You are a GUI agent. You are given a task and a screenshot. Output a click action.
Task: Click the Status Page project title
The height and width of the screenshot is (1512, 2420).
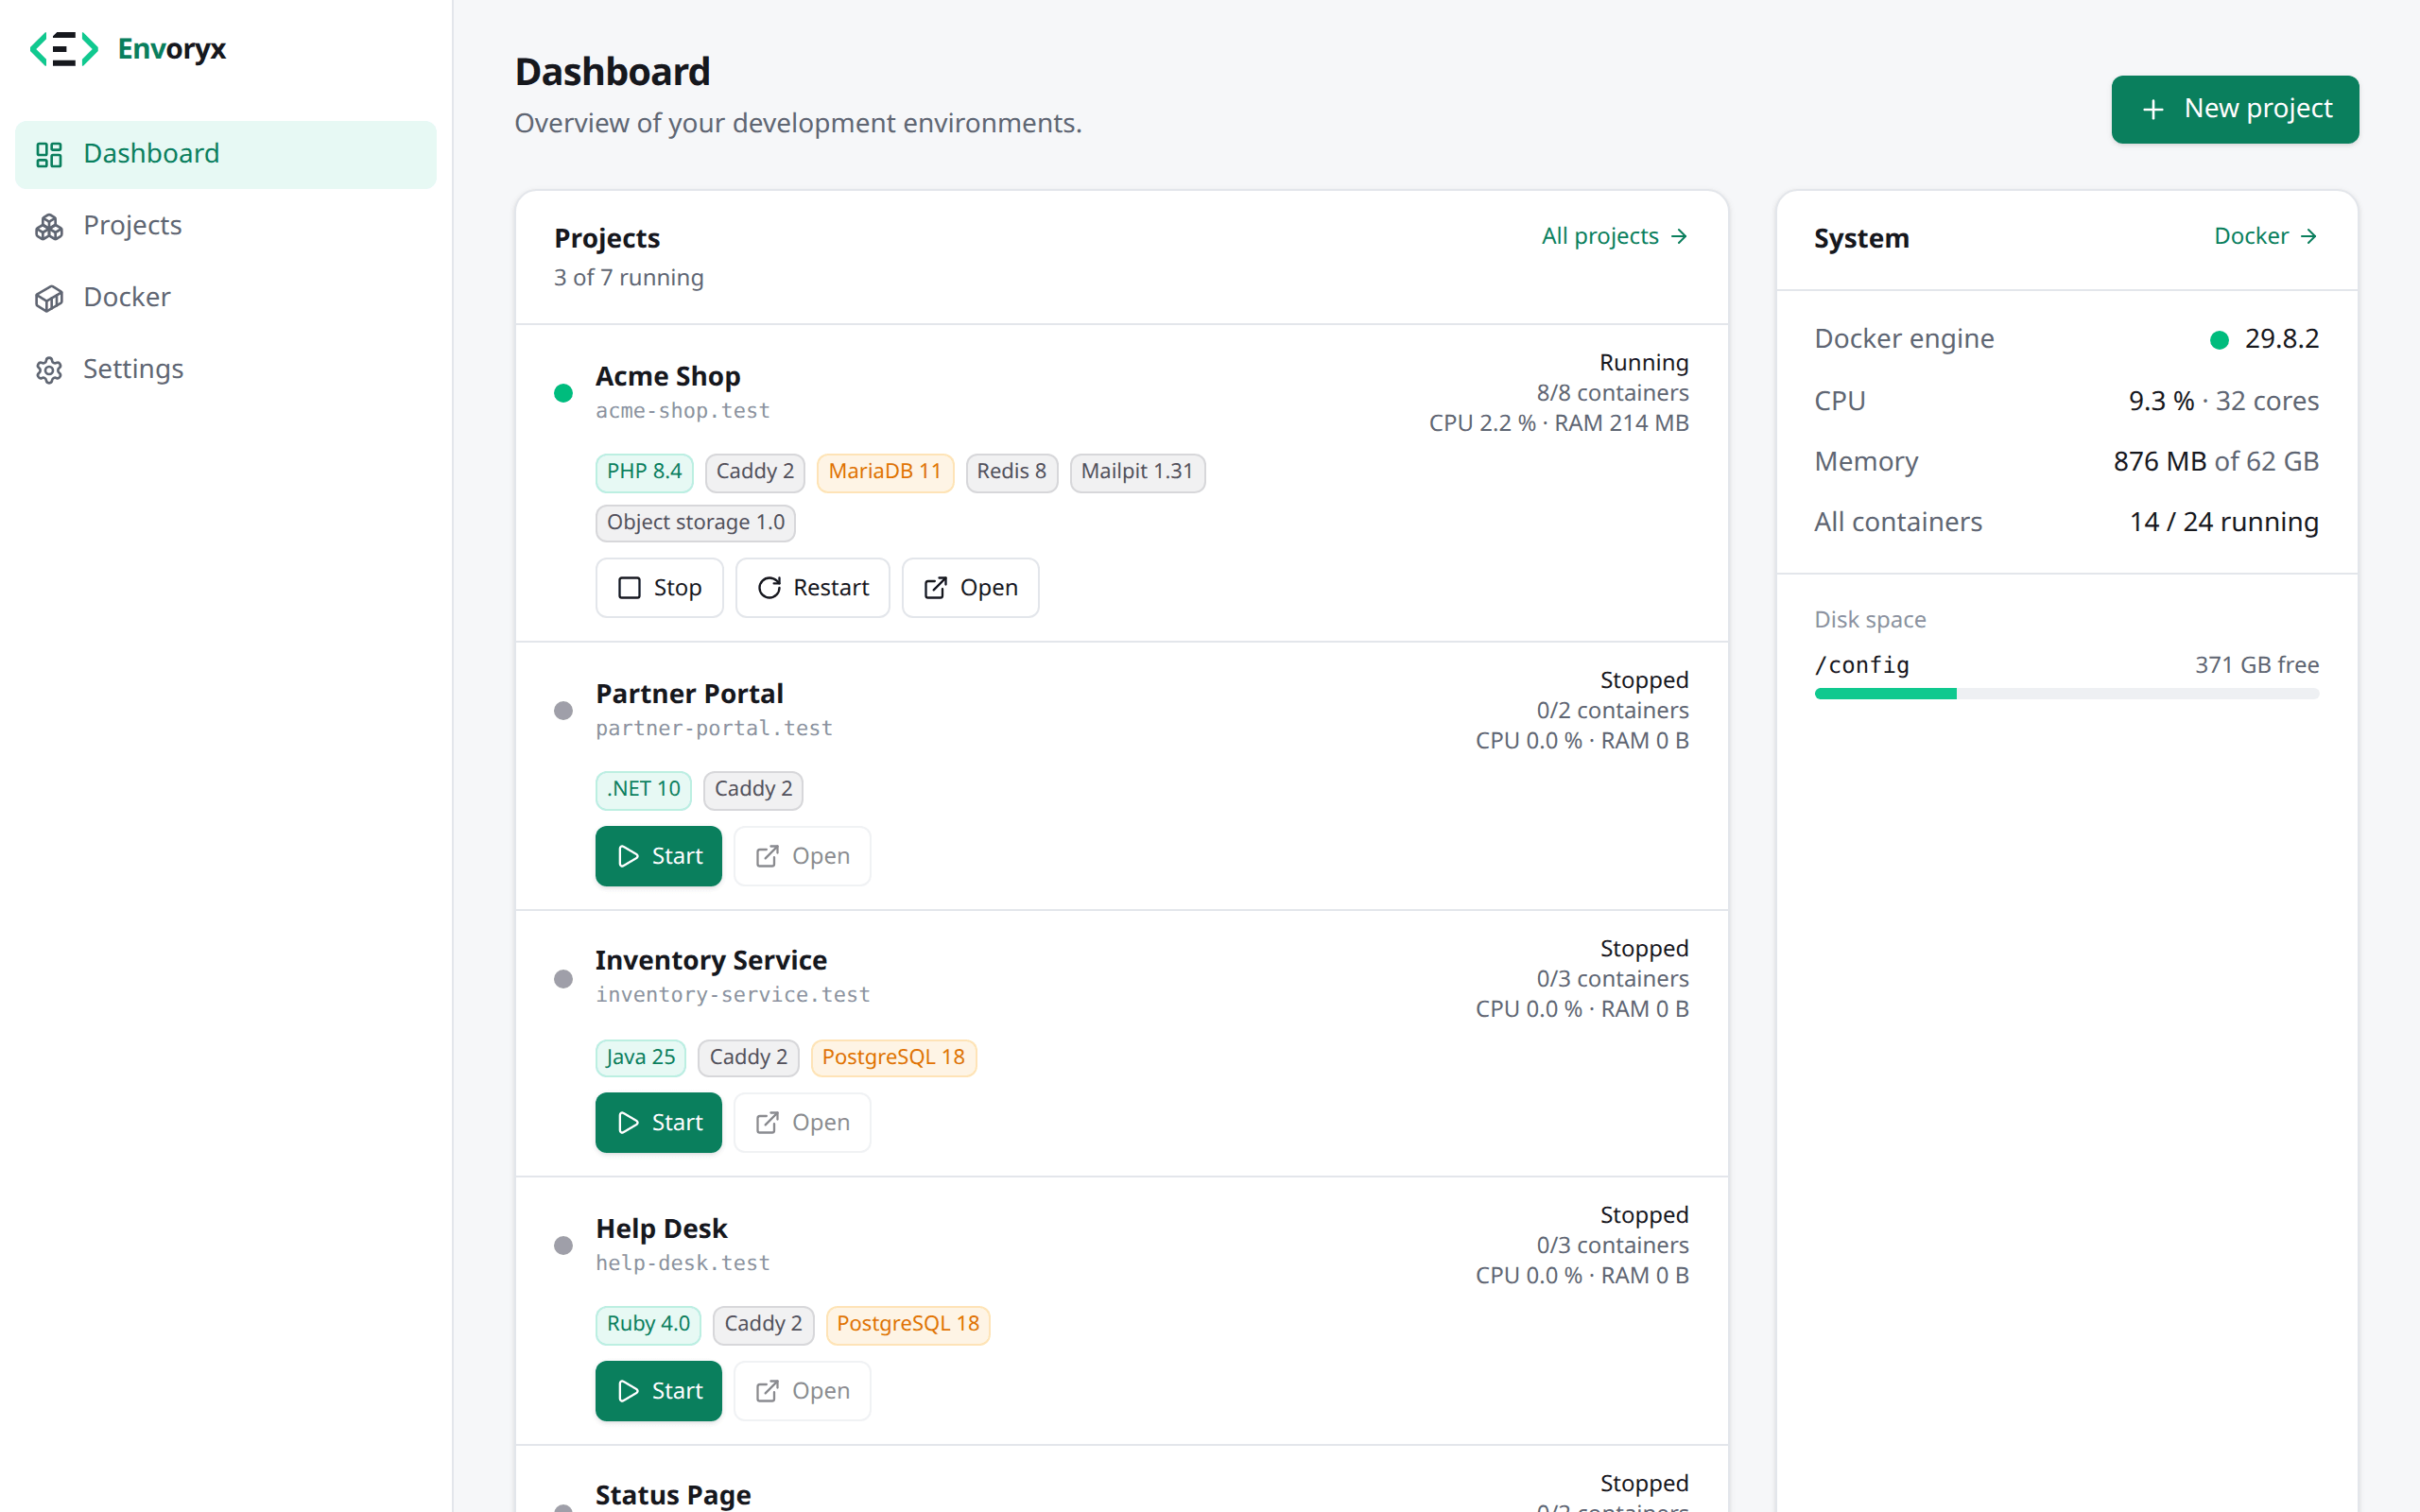[x=673, y=1495]
